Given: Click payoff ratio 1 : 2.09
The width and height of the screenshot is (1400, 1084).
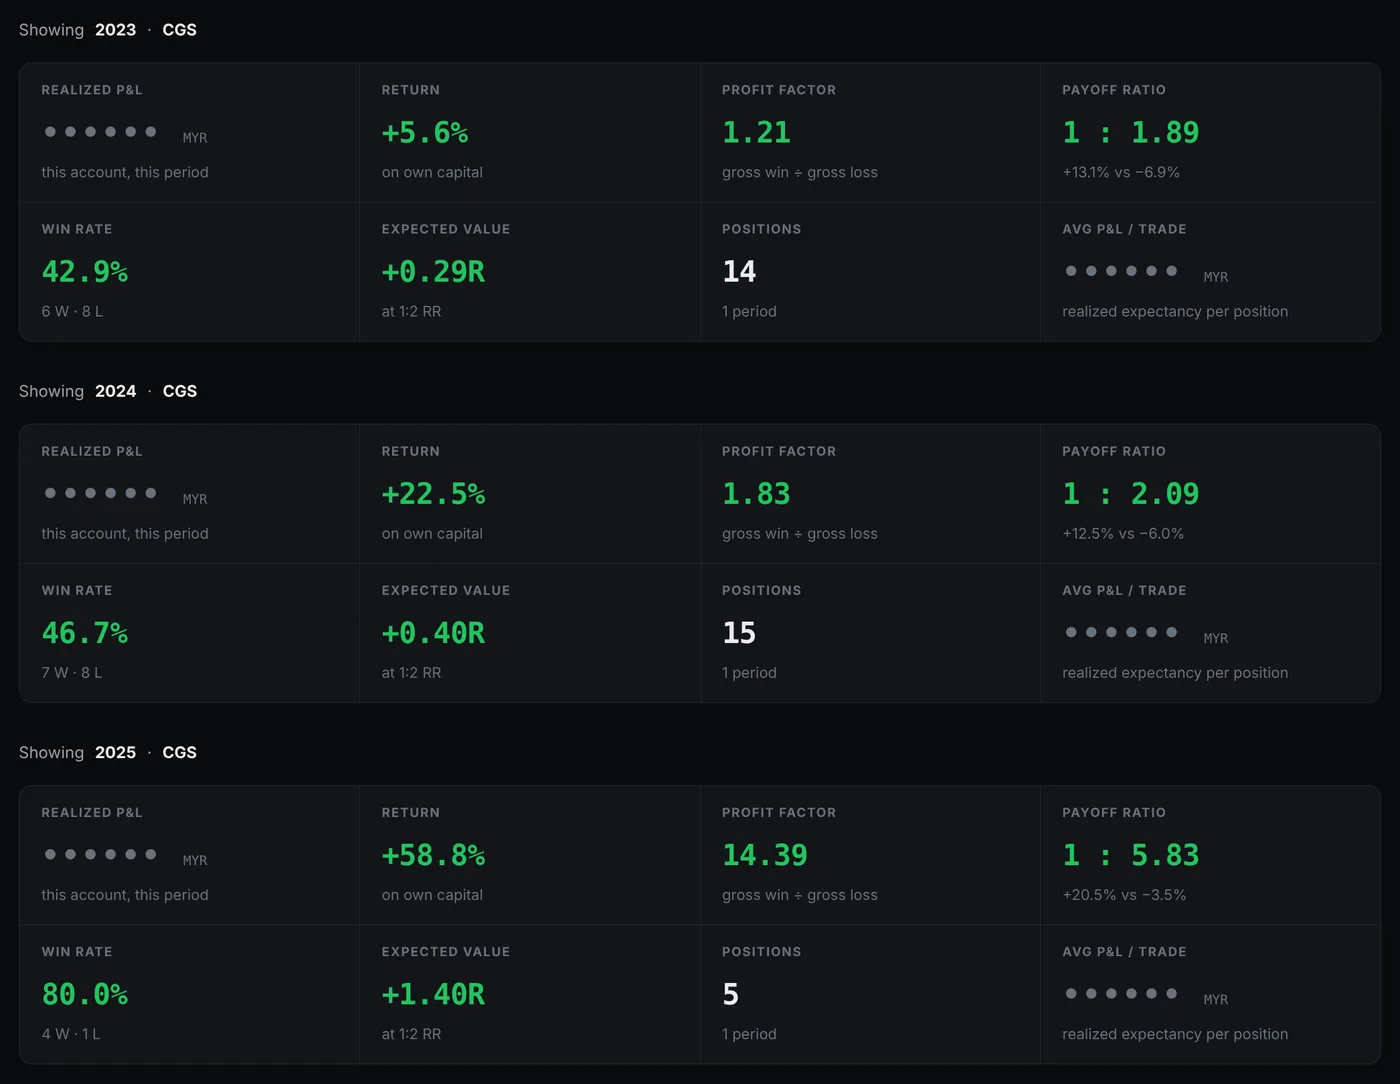Looking at the screenshot, I should 1131,493.
